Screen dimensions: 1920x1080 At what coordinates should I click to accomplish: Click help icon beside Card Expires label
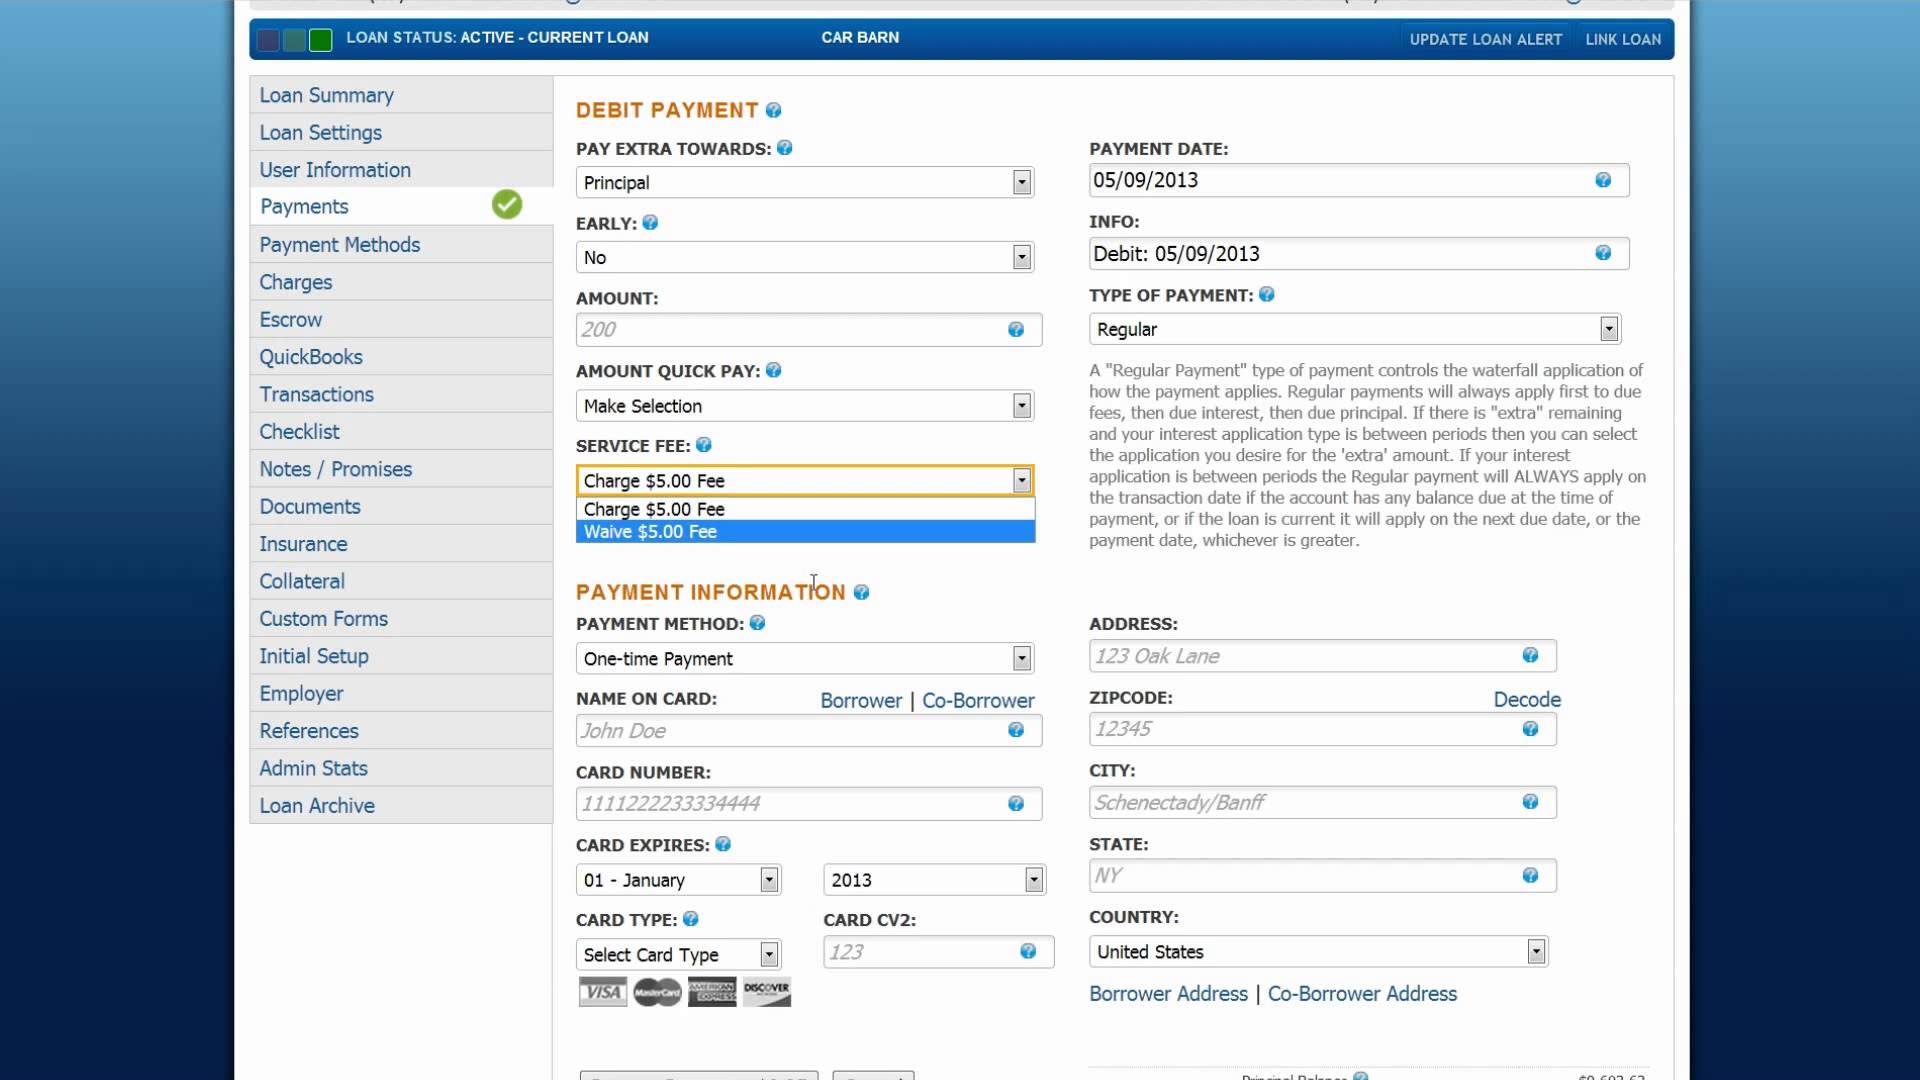(x=723, y=845)
